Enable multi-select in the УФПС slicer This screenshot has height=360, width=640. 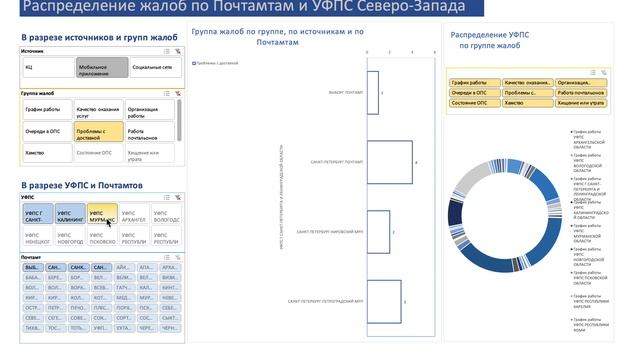coord(167,198)
